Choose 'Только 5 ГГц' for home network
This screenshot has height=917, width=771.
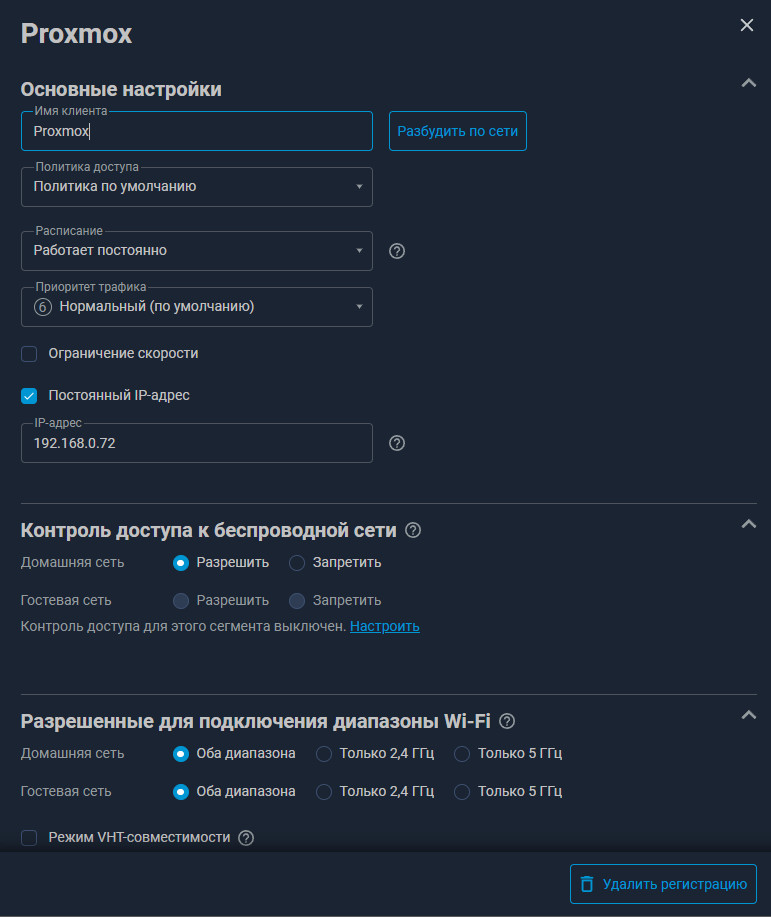click(x=462, y=754)
